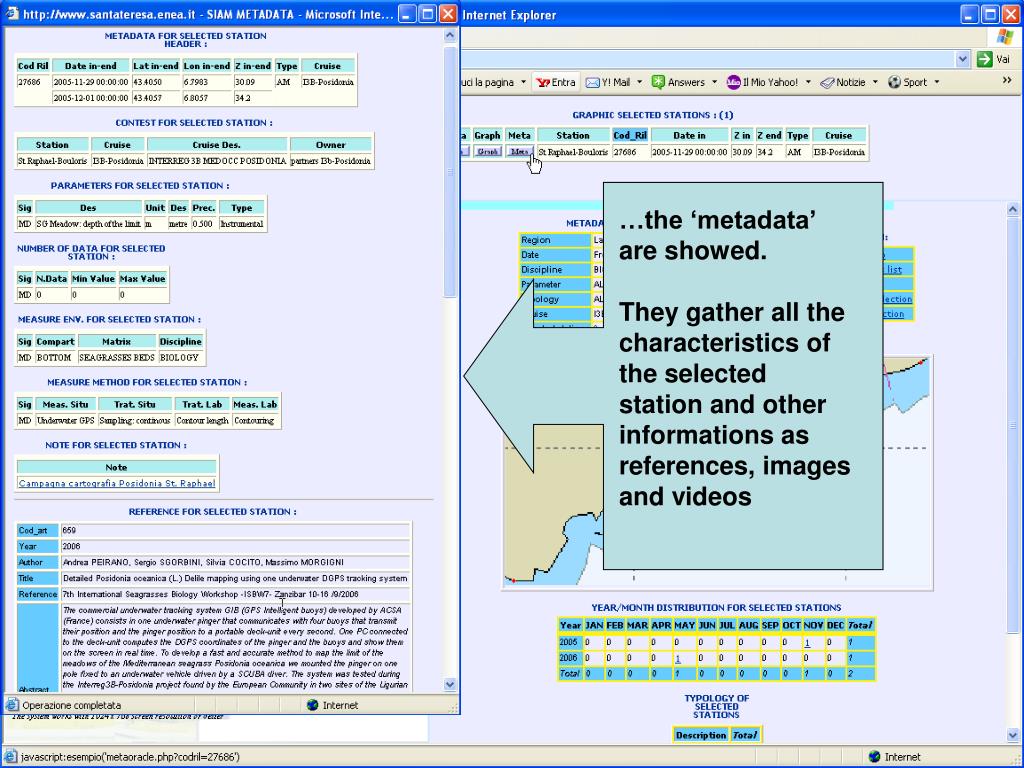The image size is (1024, 768).
Task: Open address bar dropdown arrow
Action: click(963, 59)
